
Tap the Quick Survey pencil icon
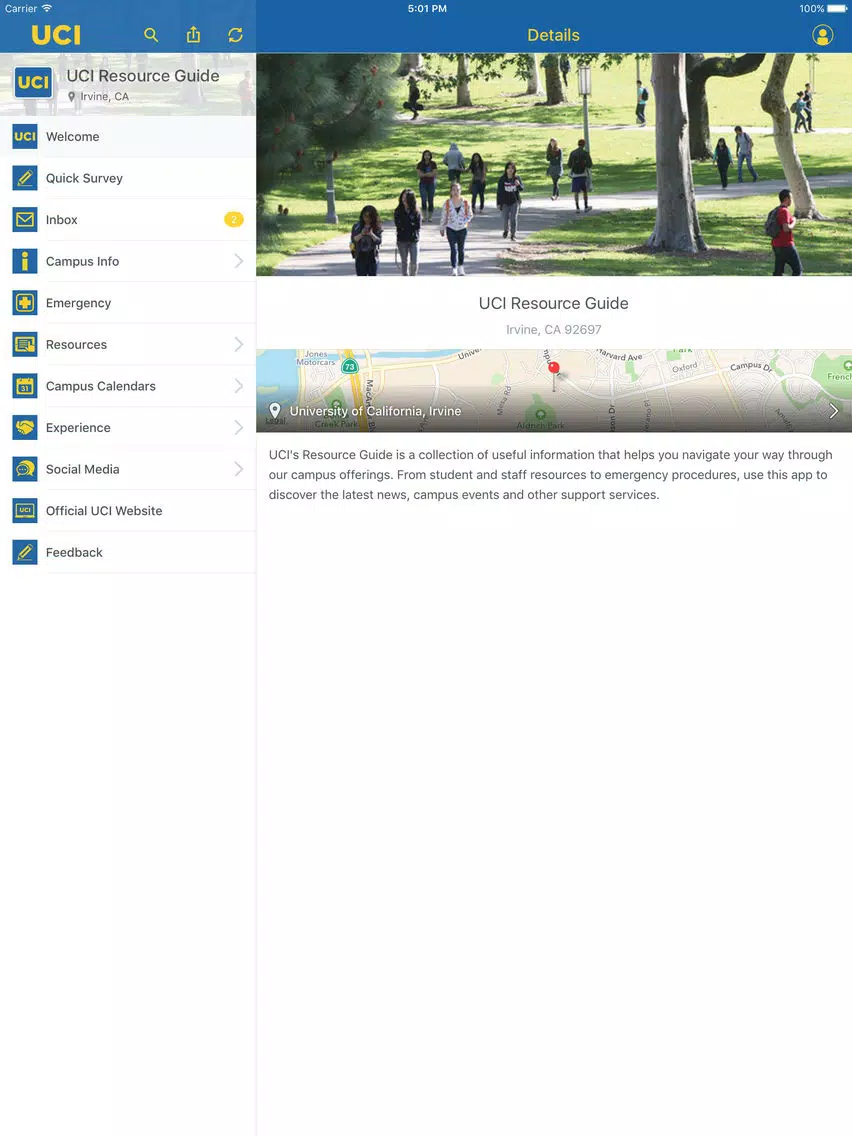coord(25,178)
